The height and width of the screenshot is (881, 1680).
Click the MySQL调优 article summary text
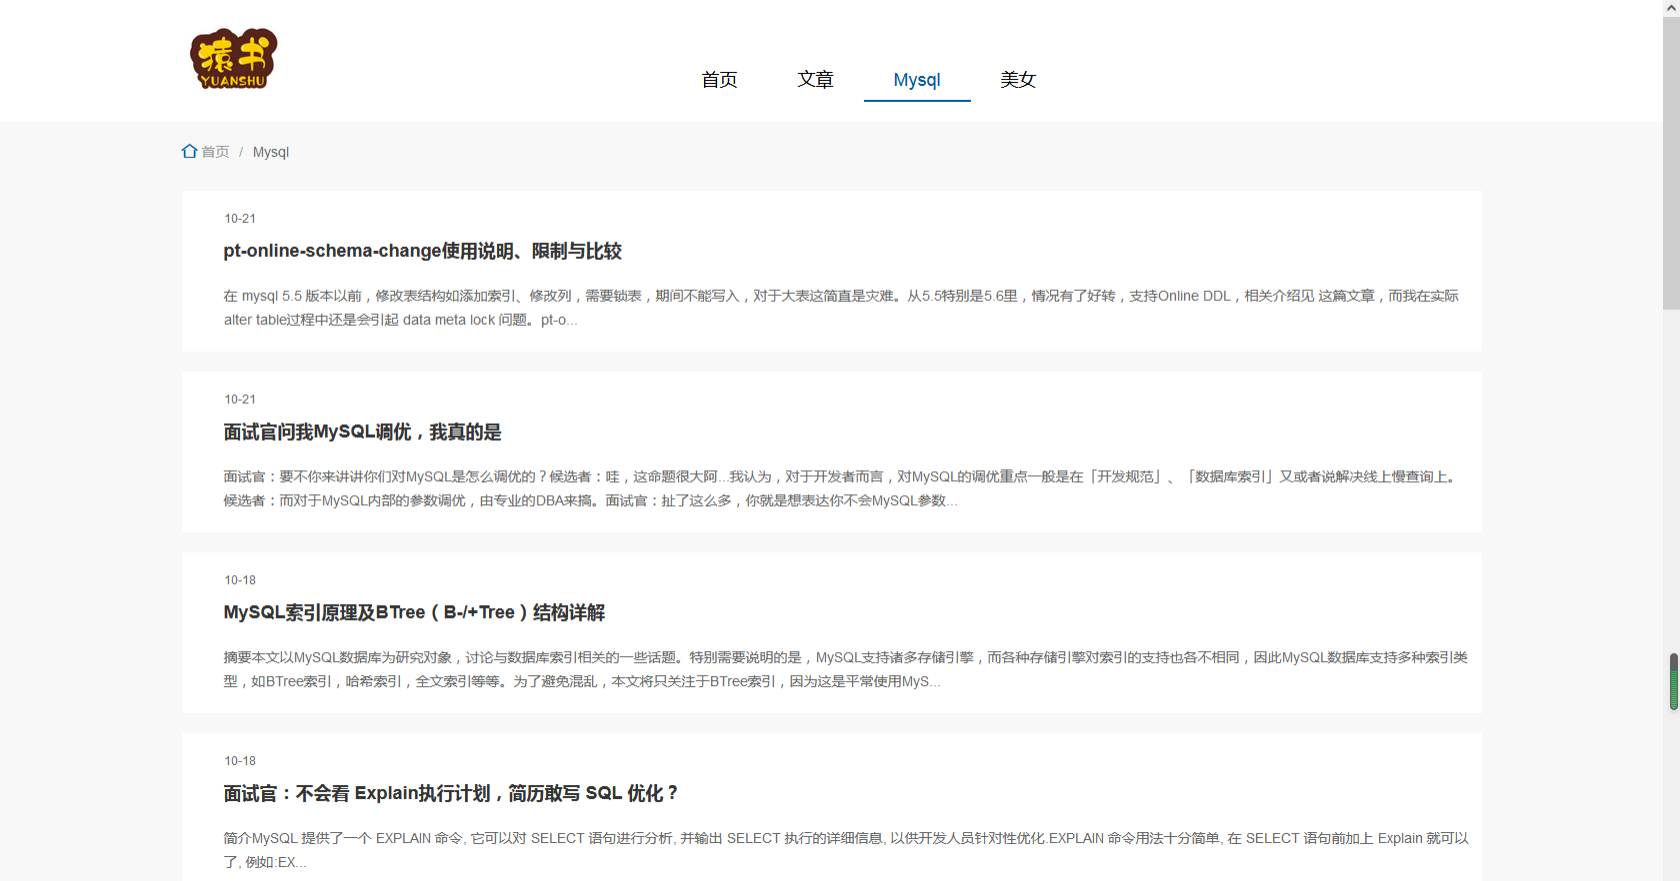click(x=841, y=489)
